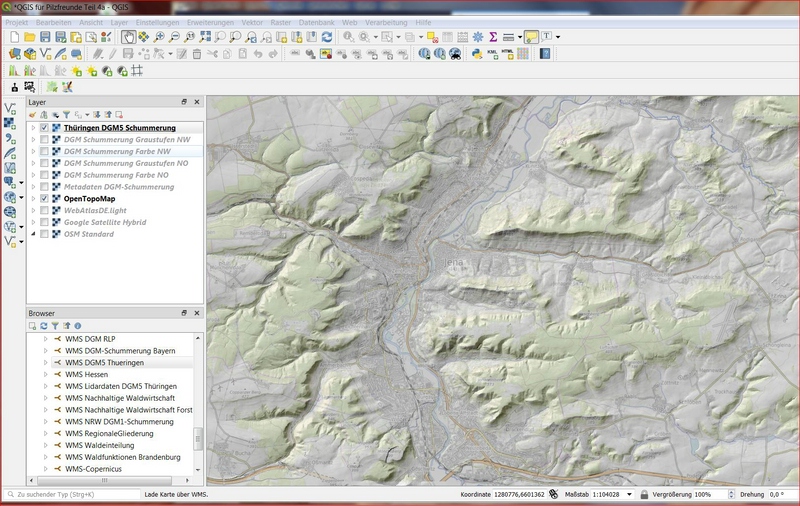Open the help book icon in toolbar
800x506 pixels.
[545, 54]
